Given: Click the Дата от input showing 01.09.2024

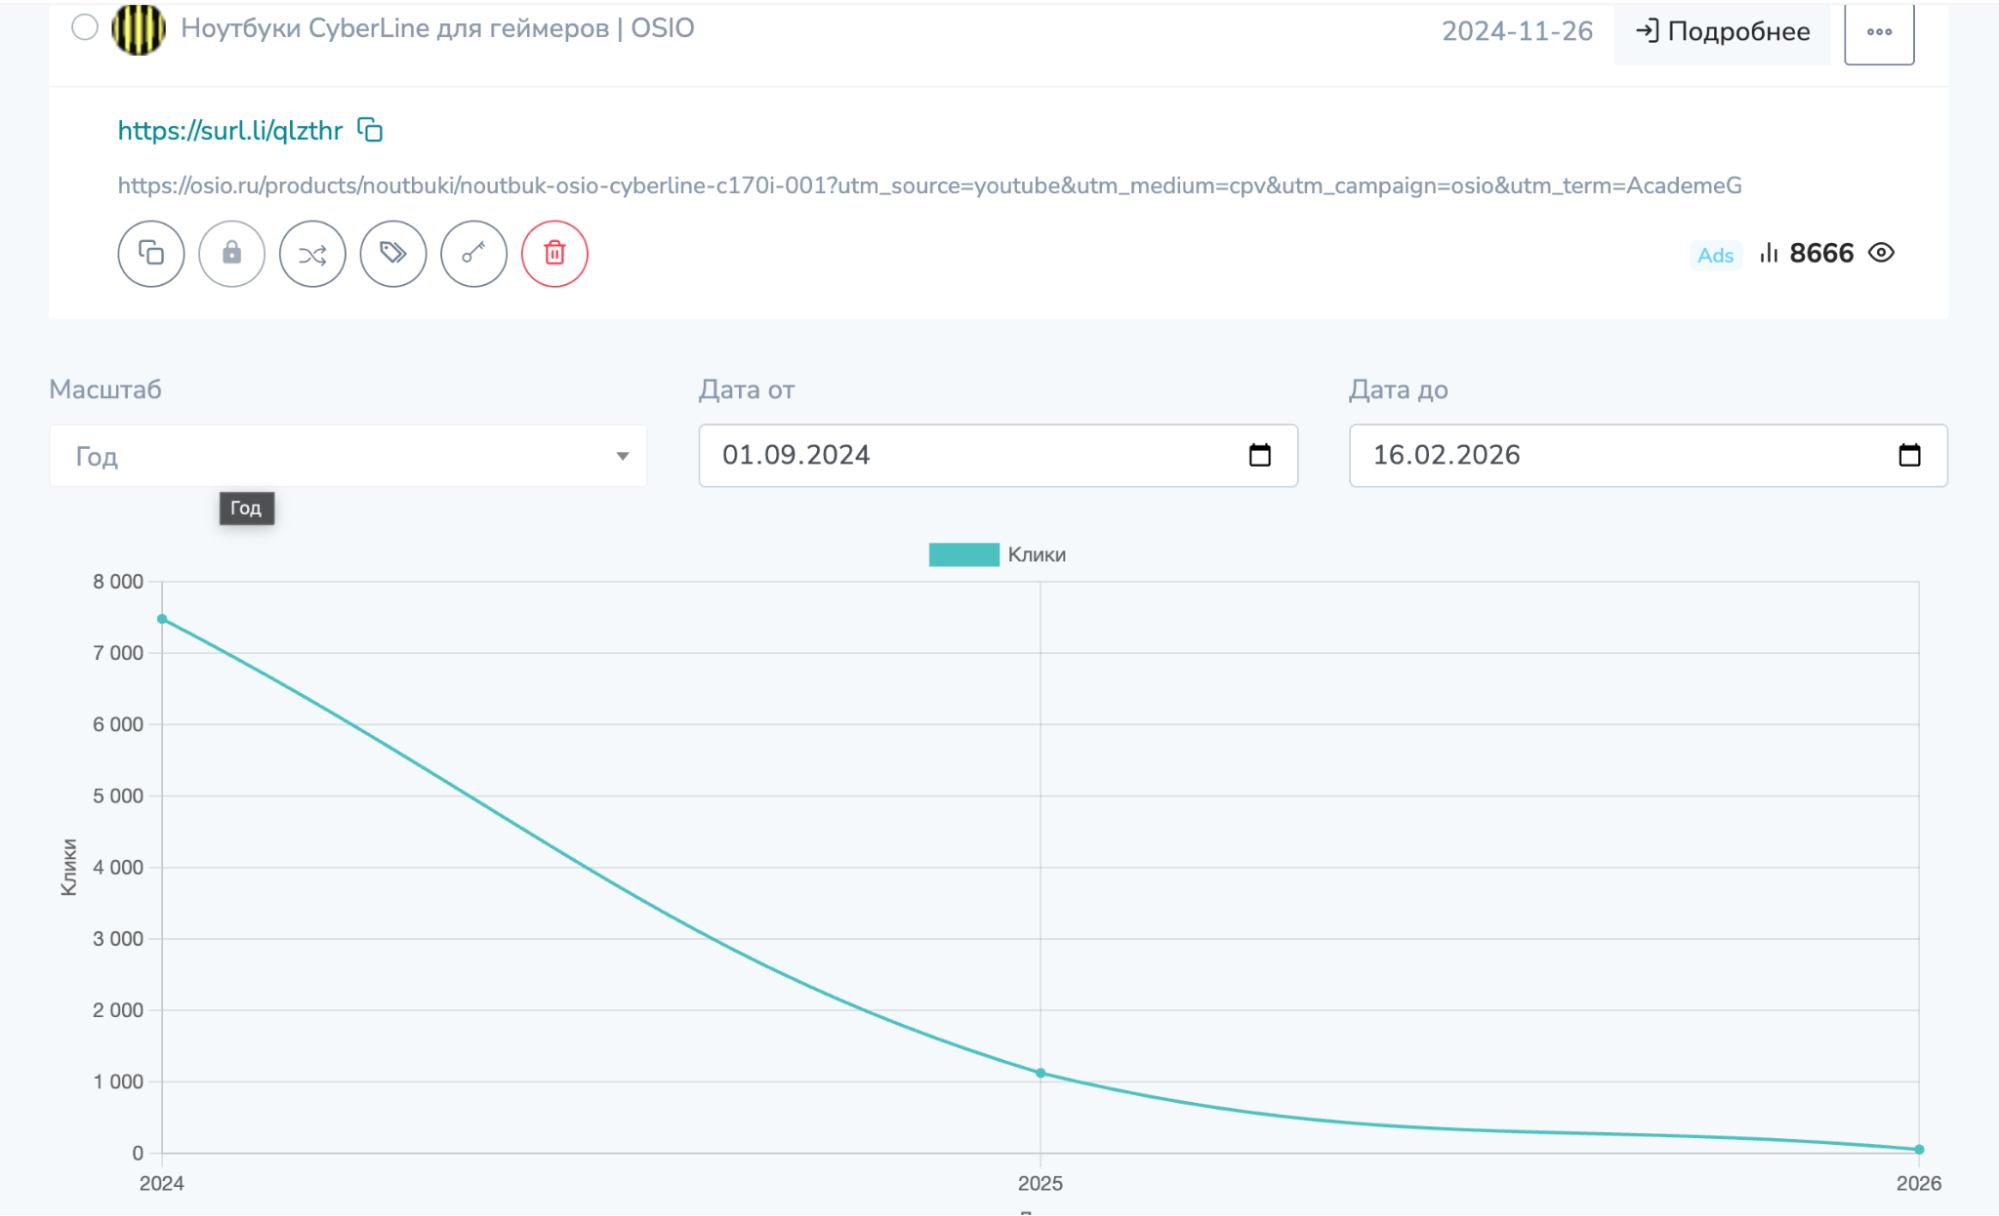Looking at the screenshot, I should coord(960,455).
